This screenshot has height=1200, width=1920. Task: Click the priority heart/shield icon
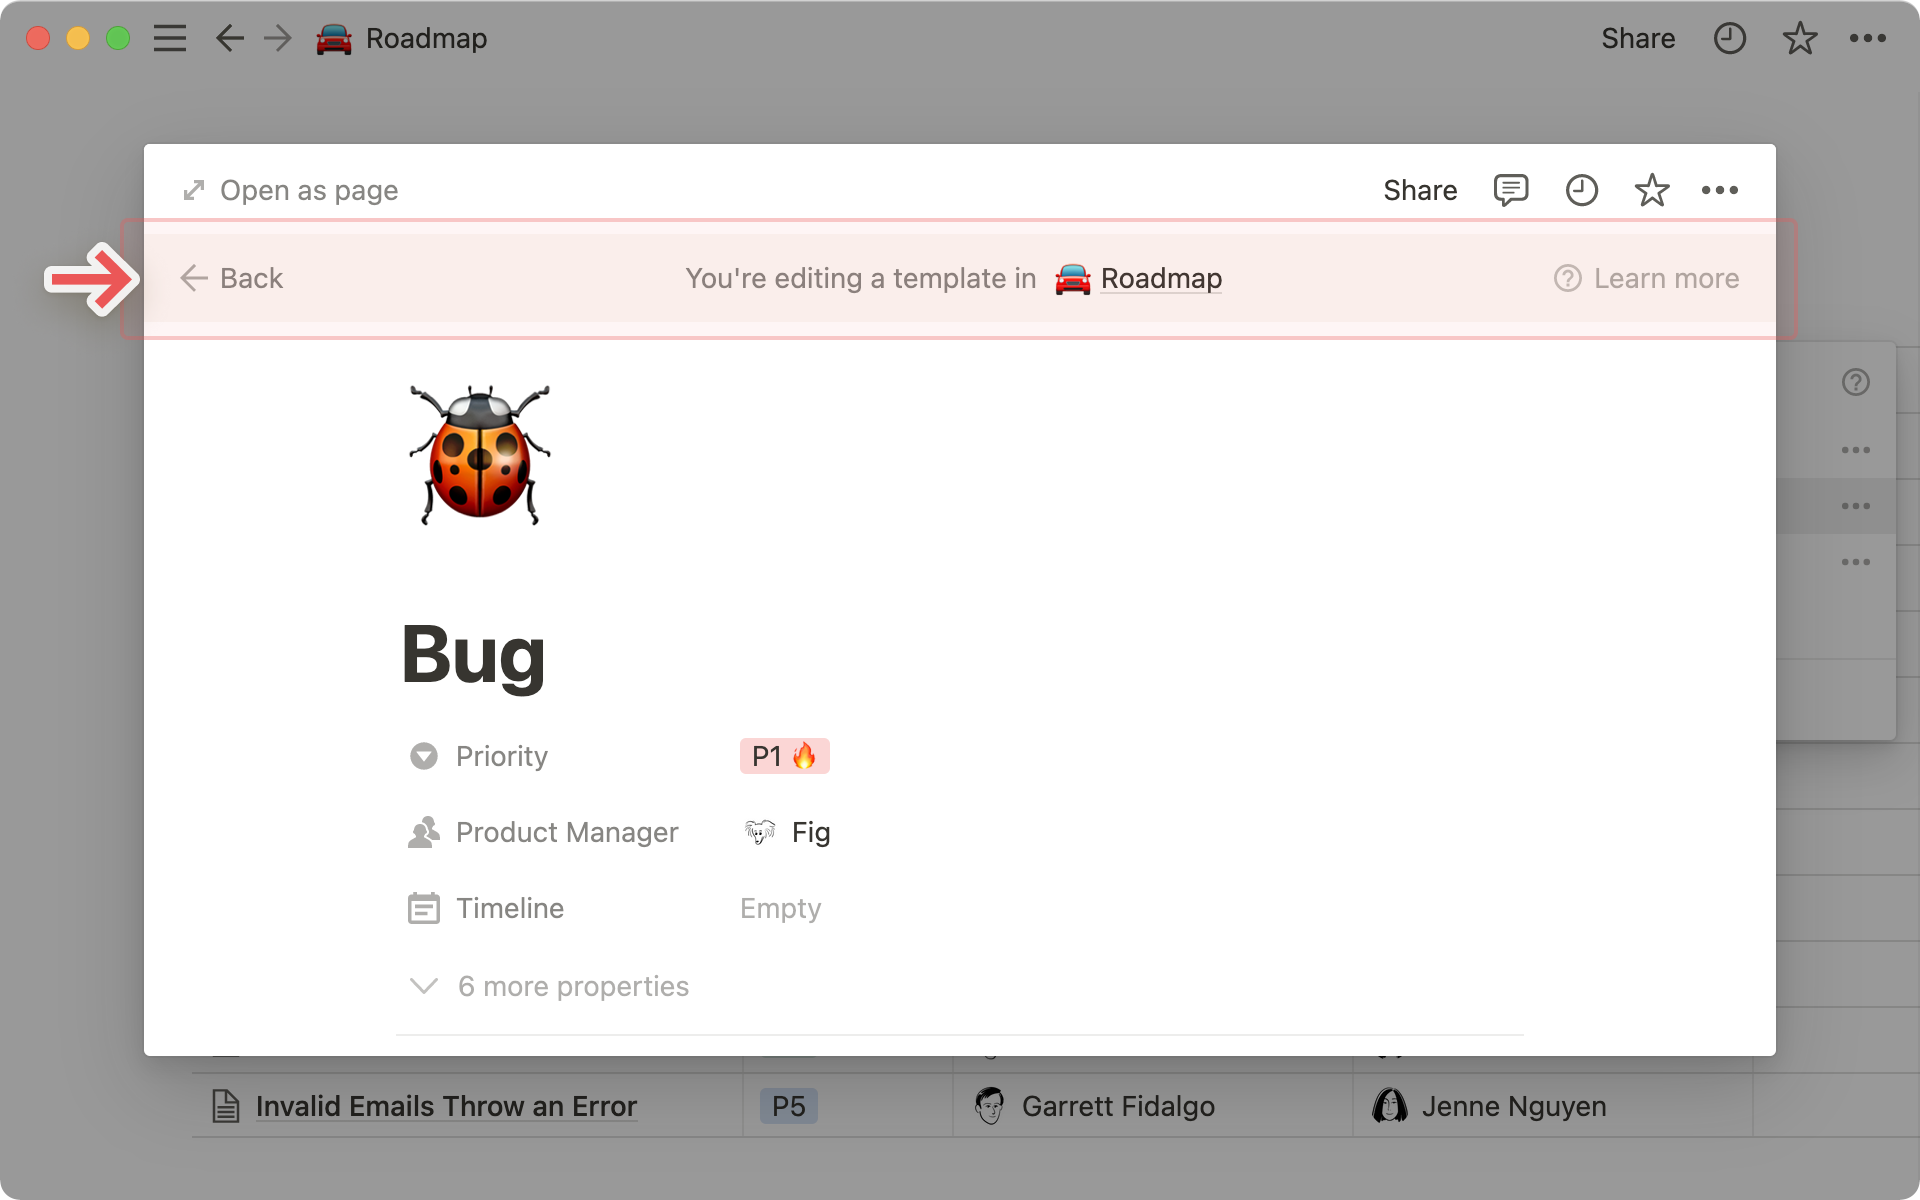(x=424, y=756)
